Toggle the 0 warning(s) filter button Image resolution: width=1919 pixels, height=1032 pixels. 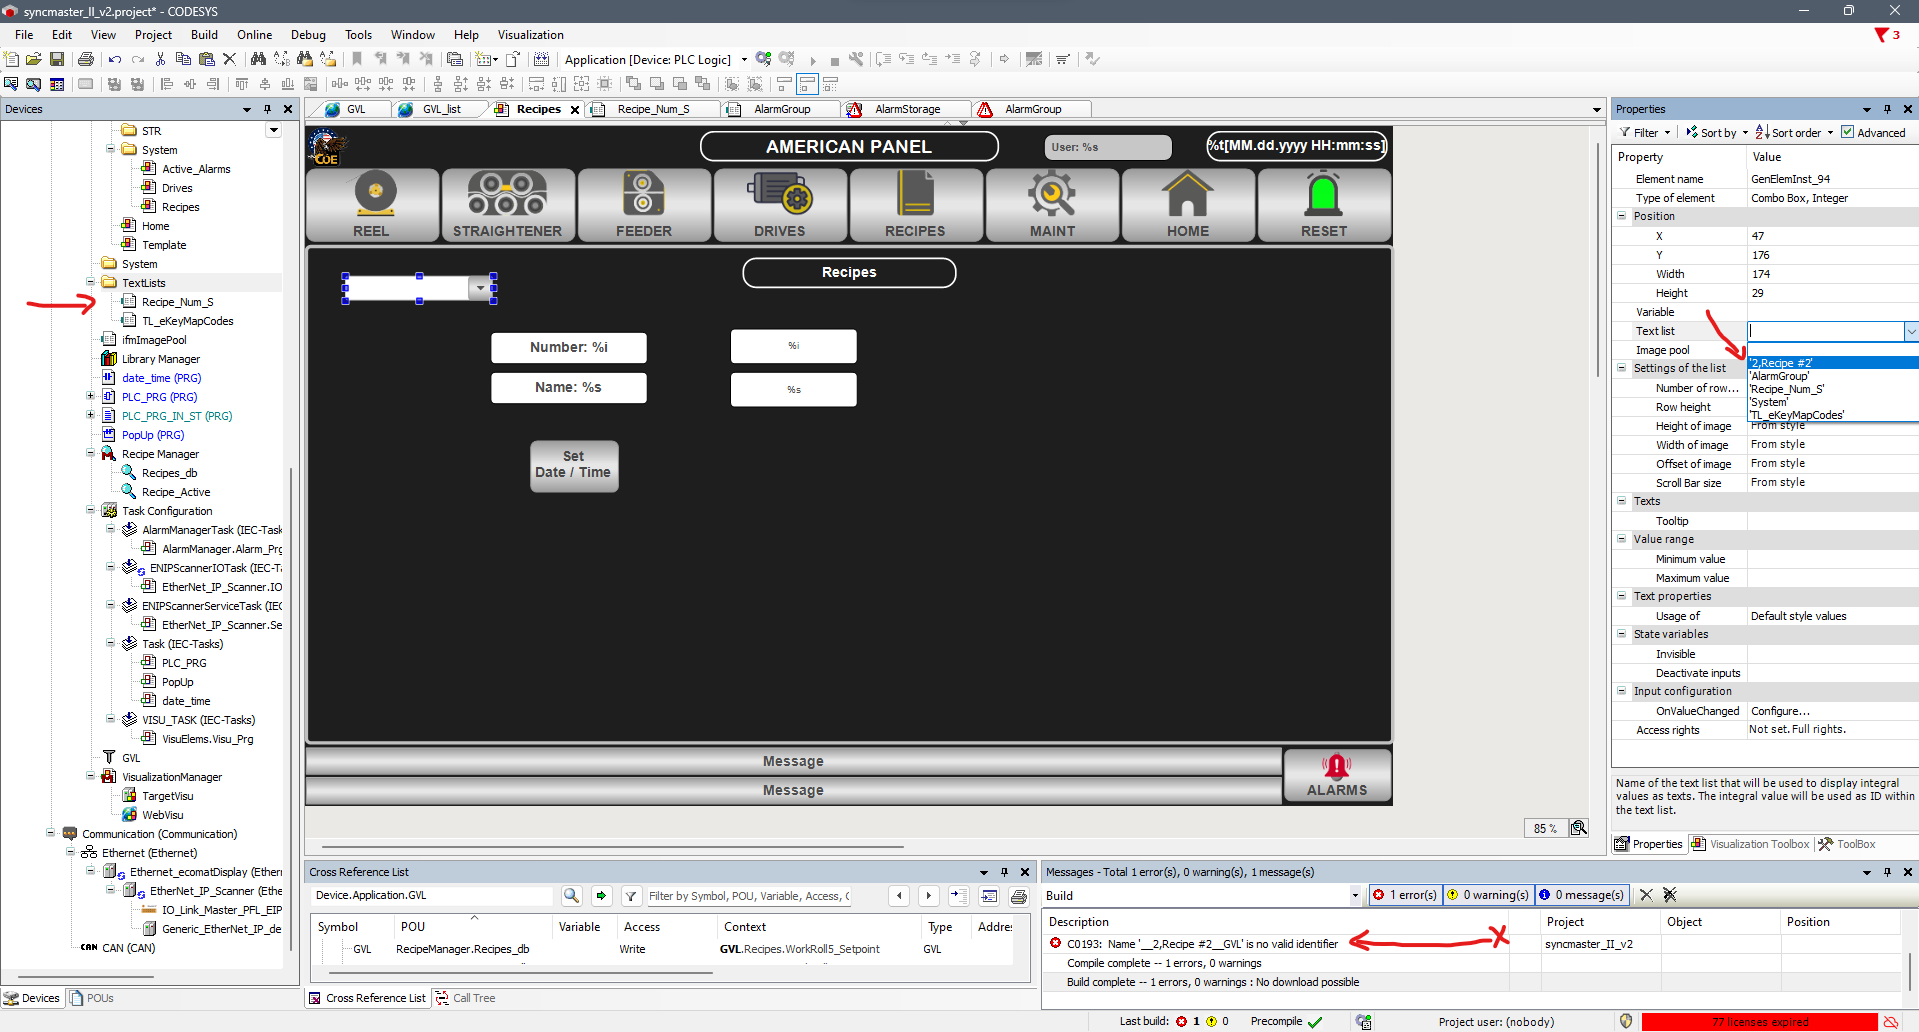(1488, 895)
